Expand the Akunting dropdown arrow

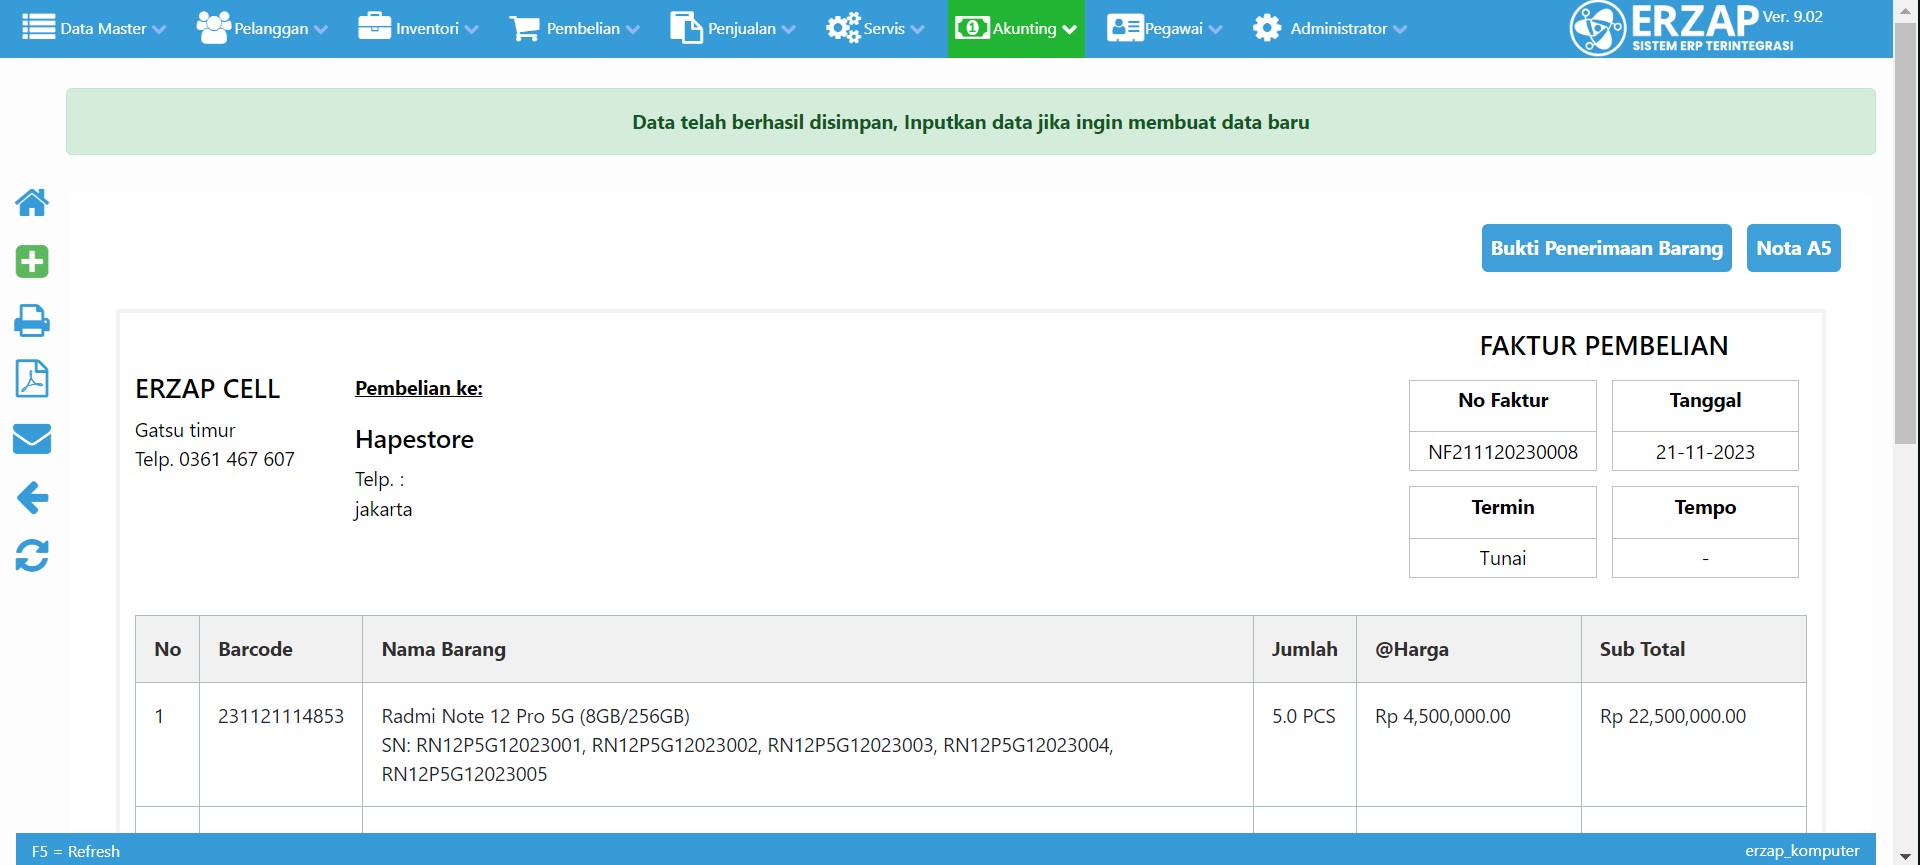click(1069, 29)
